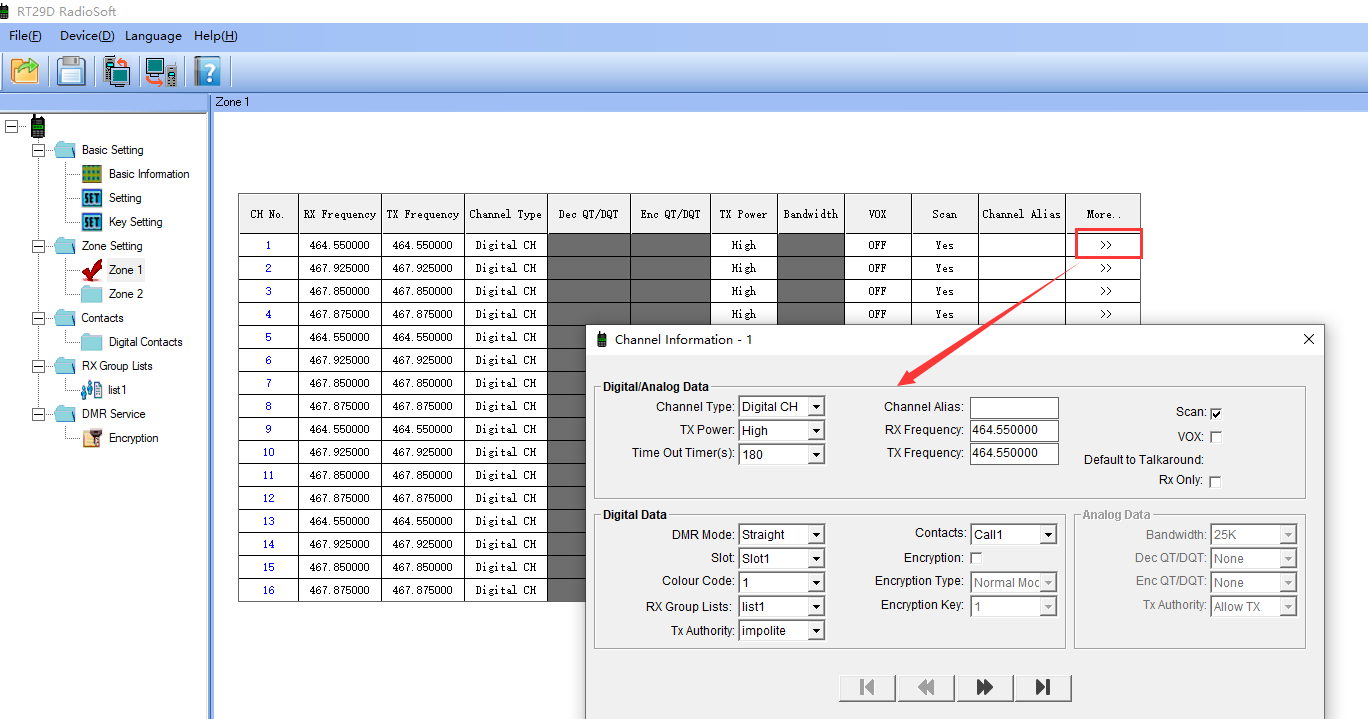
Task: Click the Save floppy disk icon
Action: point(71,71)
